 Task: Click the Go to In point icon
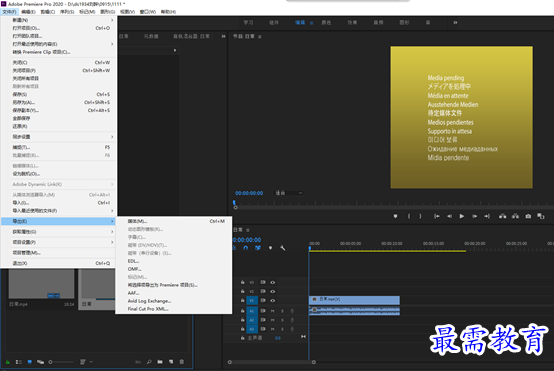pos(437,216)
